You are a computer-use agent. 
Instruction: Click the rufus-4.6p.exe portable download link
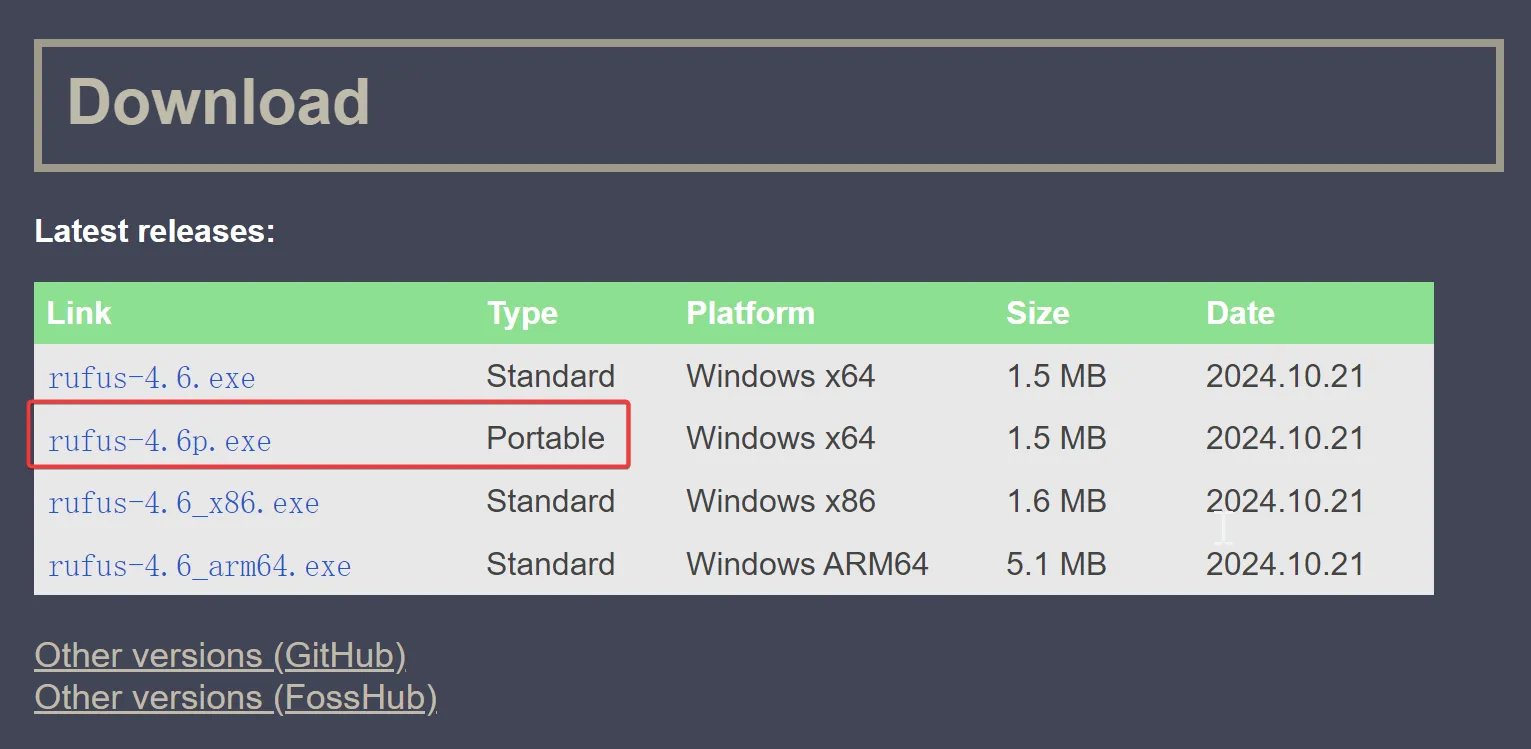click(x=159, y=441)
